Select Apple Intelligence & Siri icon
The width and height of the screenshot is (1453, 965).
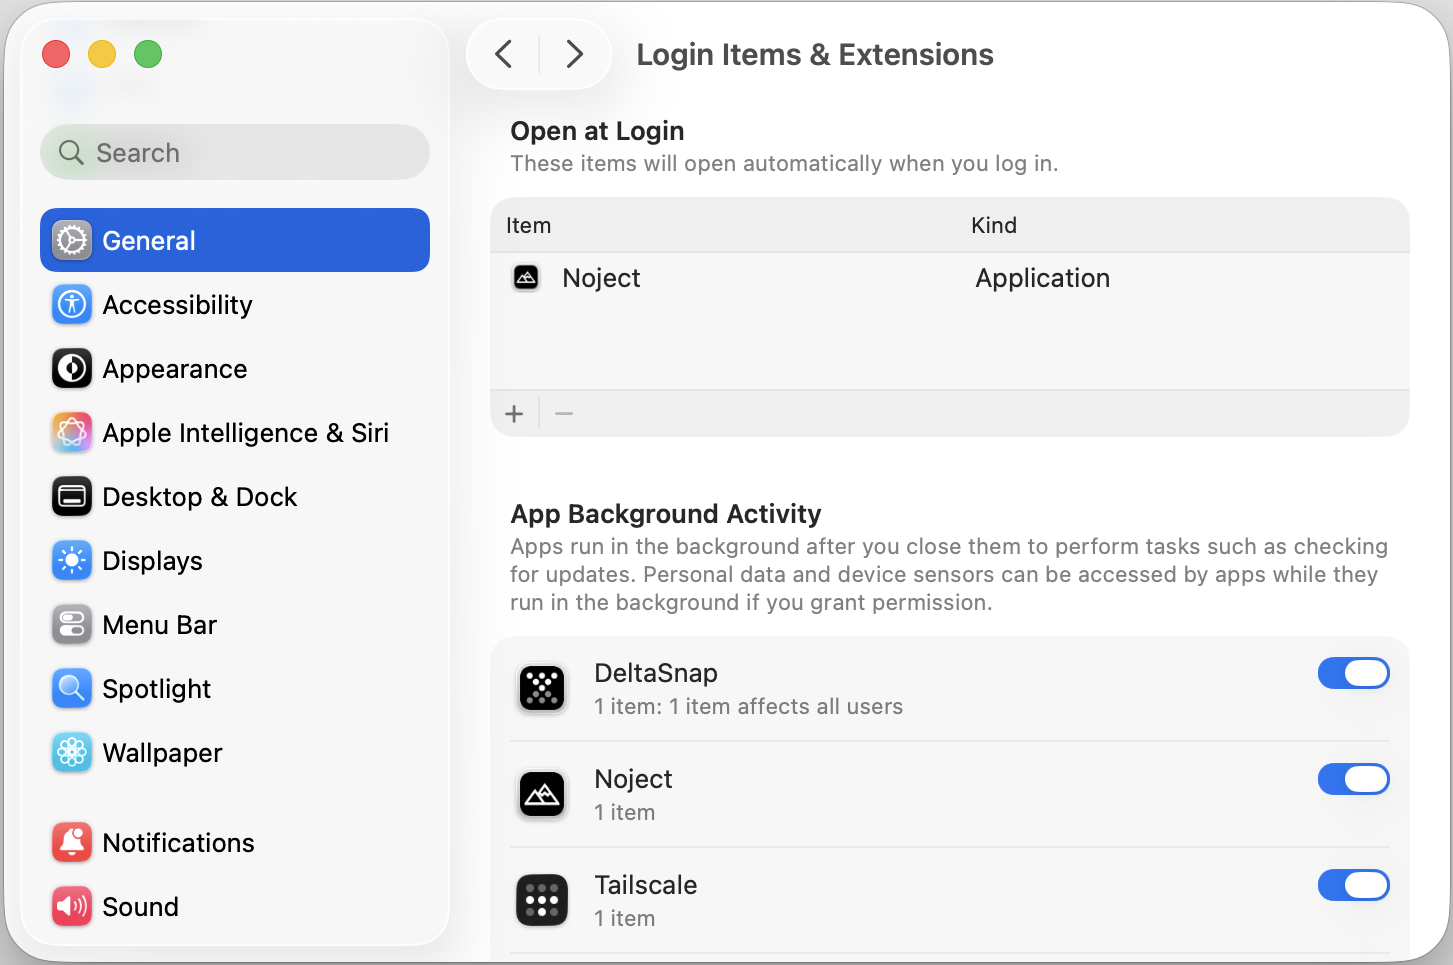[72, 433]
